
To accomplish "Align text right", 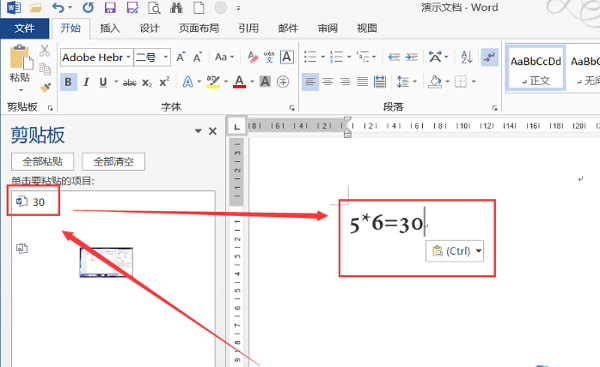I will [345, 82].
